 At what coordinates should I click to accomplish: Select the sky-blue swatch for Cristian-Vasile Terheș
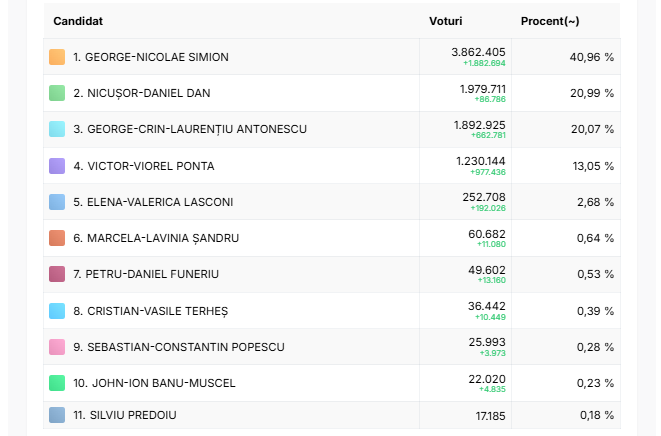(57, 311)
